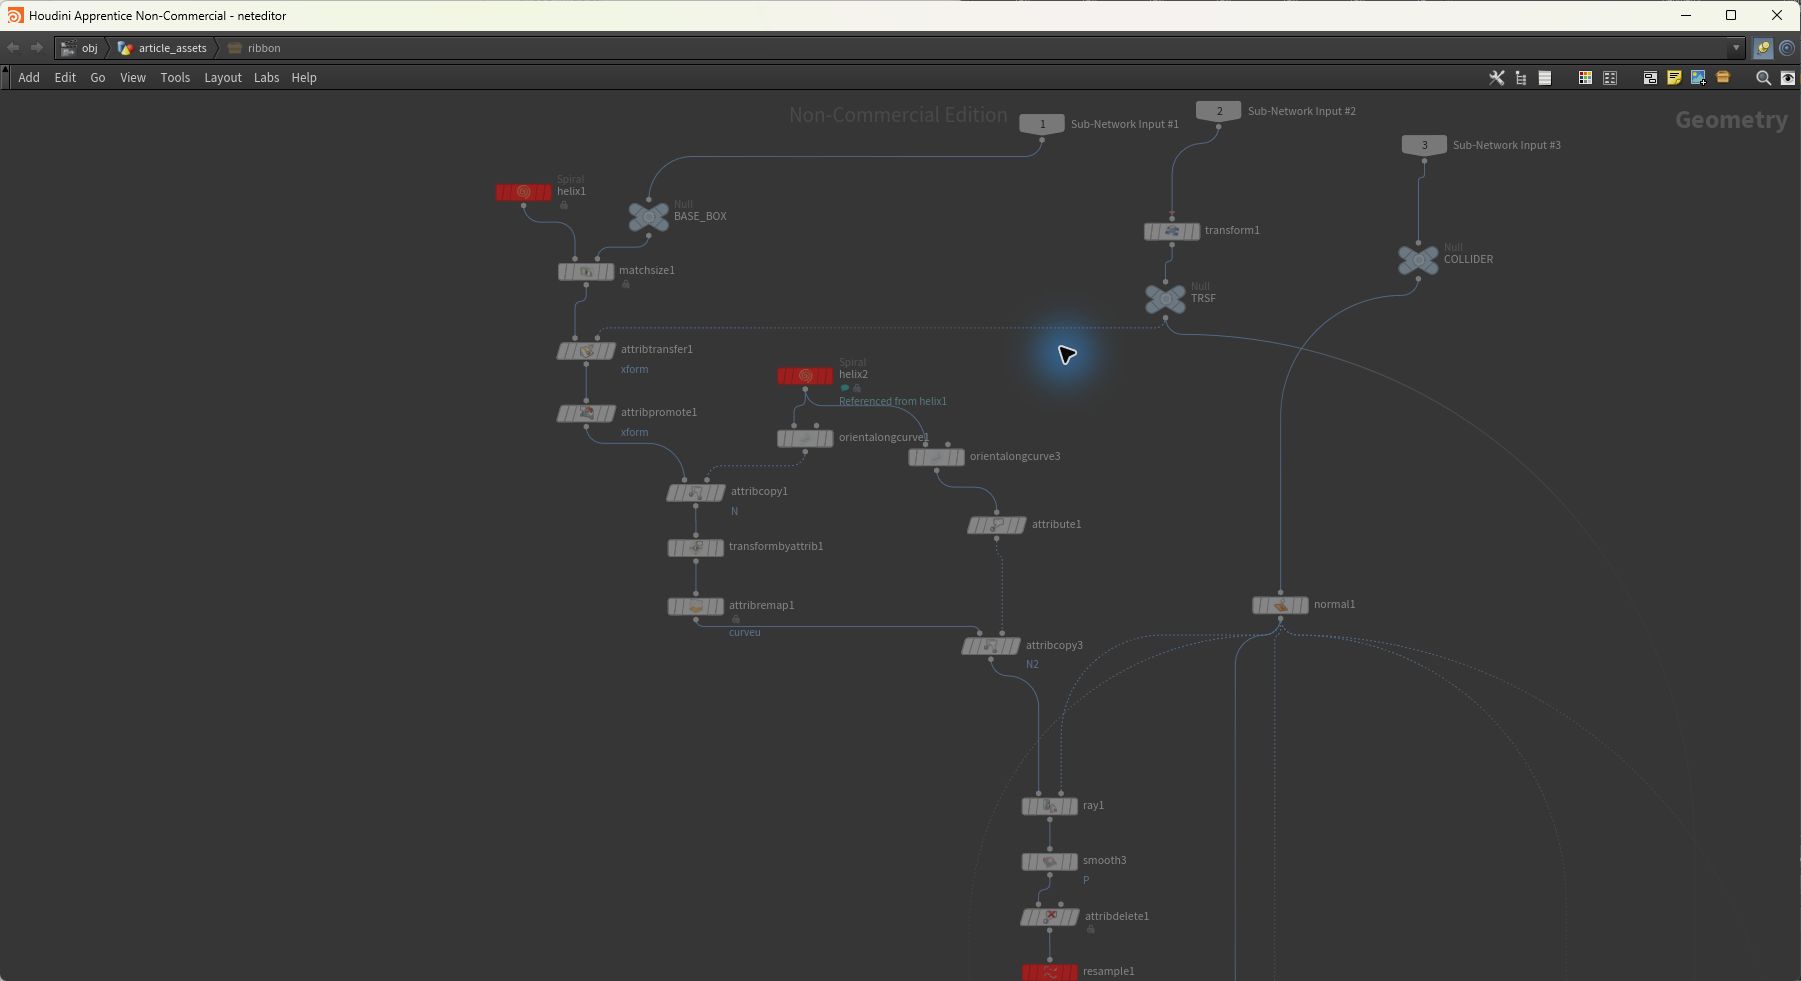Open the Tools menu
The image size is (1801, 981).
(175, 78)
